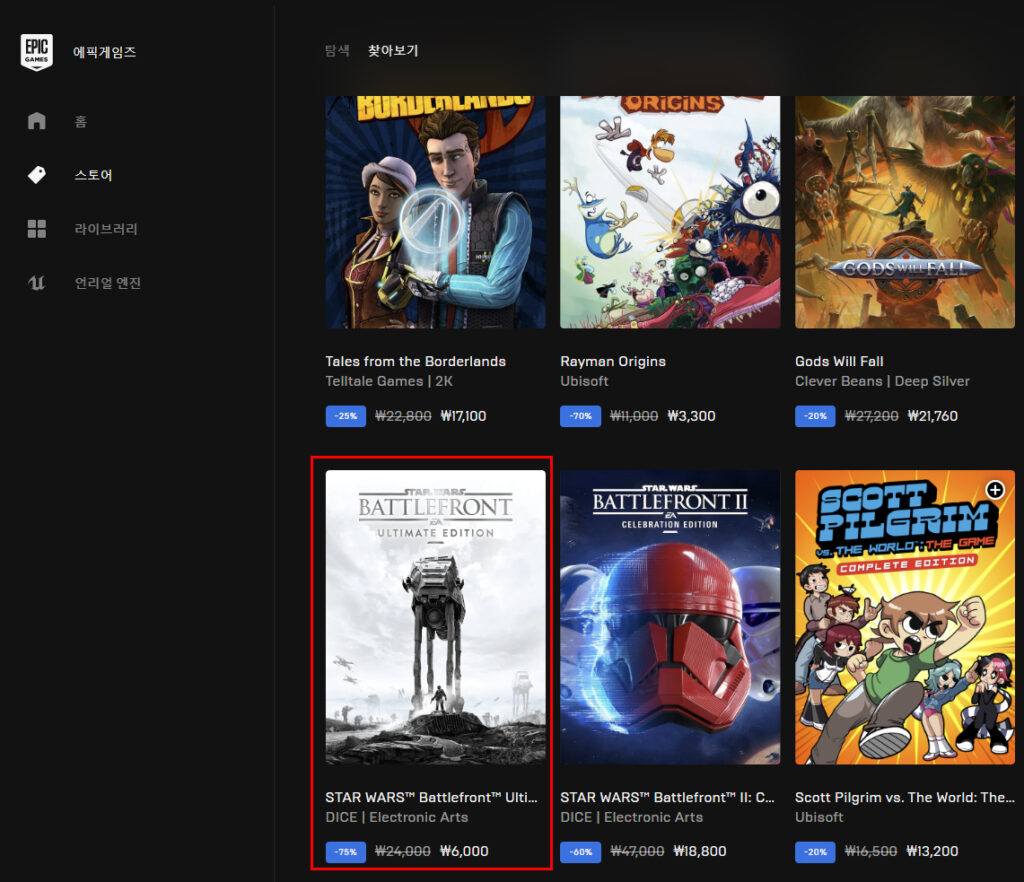Screen dimensions: 1024x882
Task: Click the struck-through ₩16,500 original price
Action: 871,851
